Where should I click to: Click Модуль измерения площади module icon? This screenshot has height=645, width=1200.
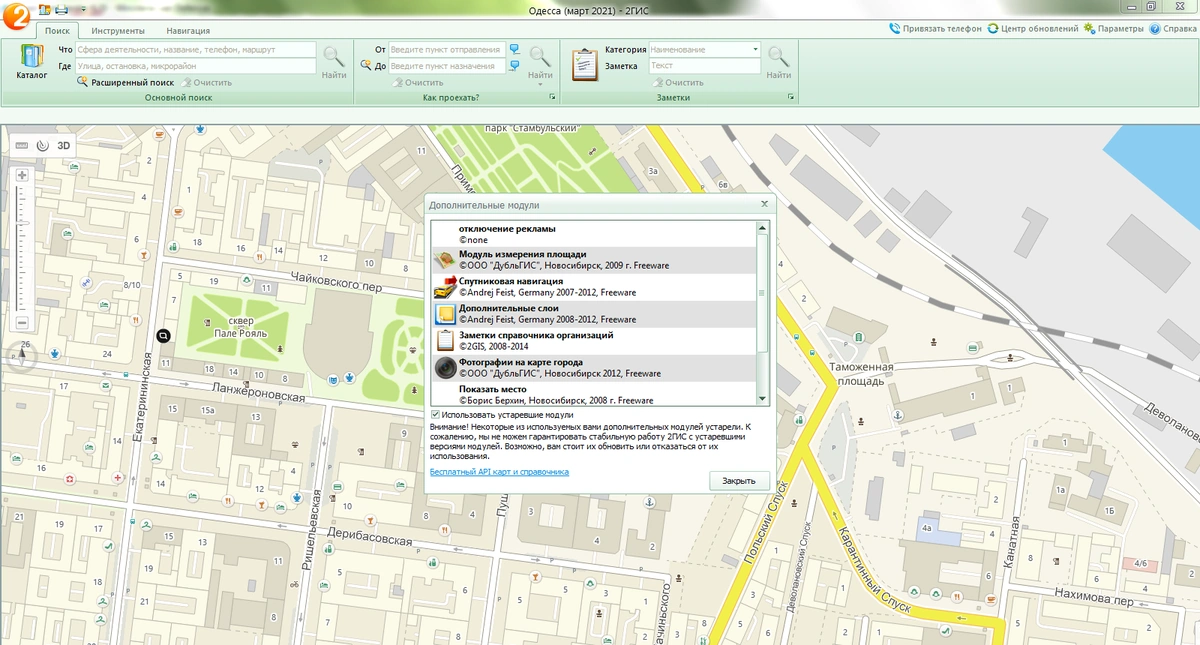click(x=445, y=260)
